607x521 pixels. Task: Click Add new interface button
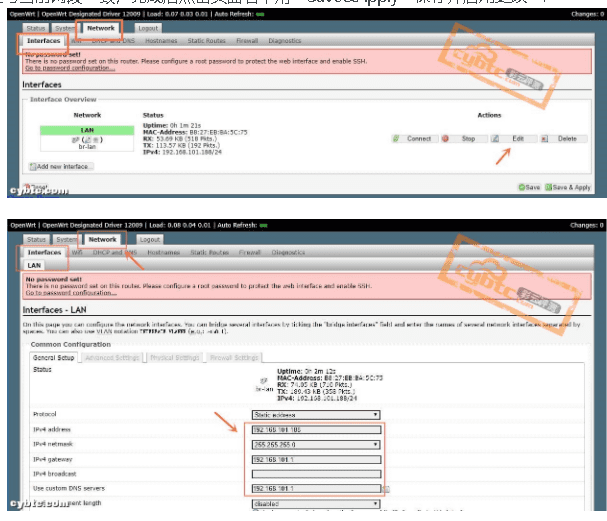point(61,166)
